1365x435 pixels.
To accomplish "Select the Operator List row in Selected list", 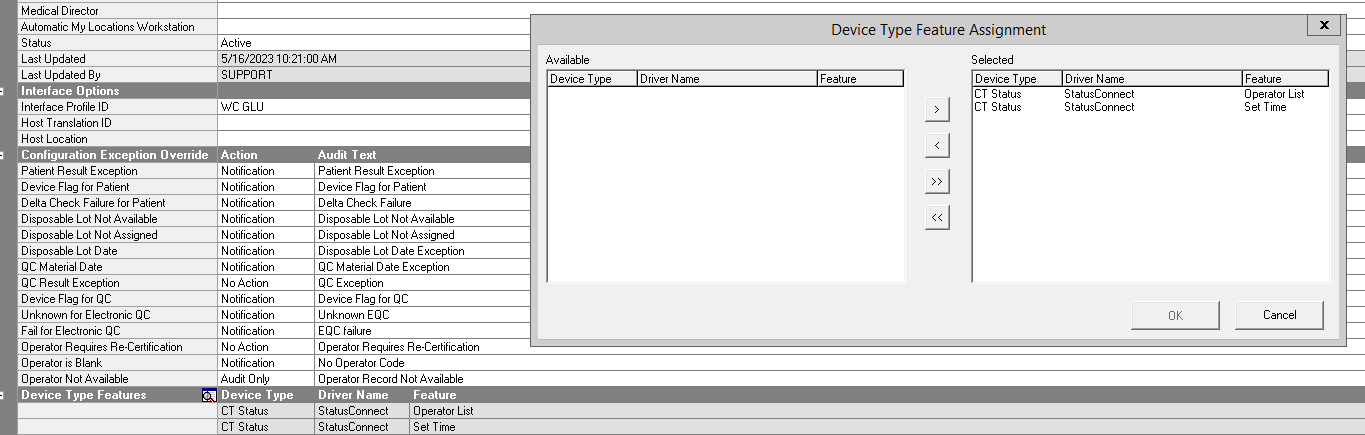I will click(1150, 94).
